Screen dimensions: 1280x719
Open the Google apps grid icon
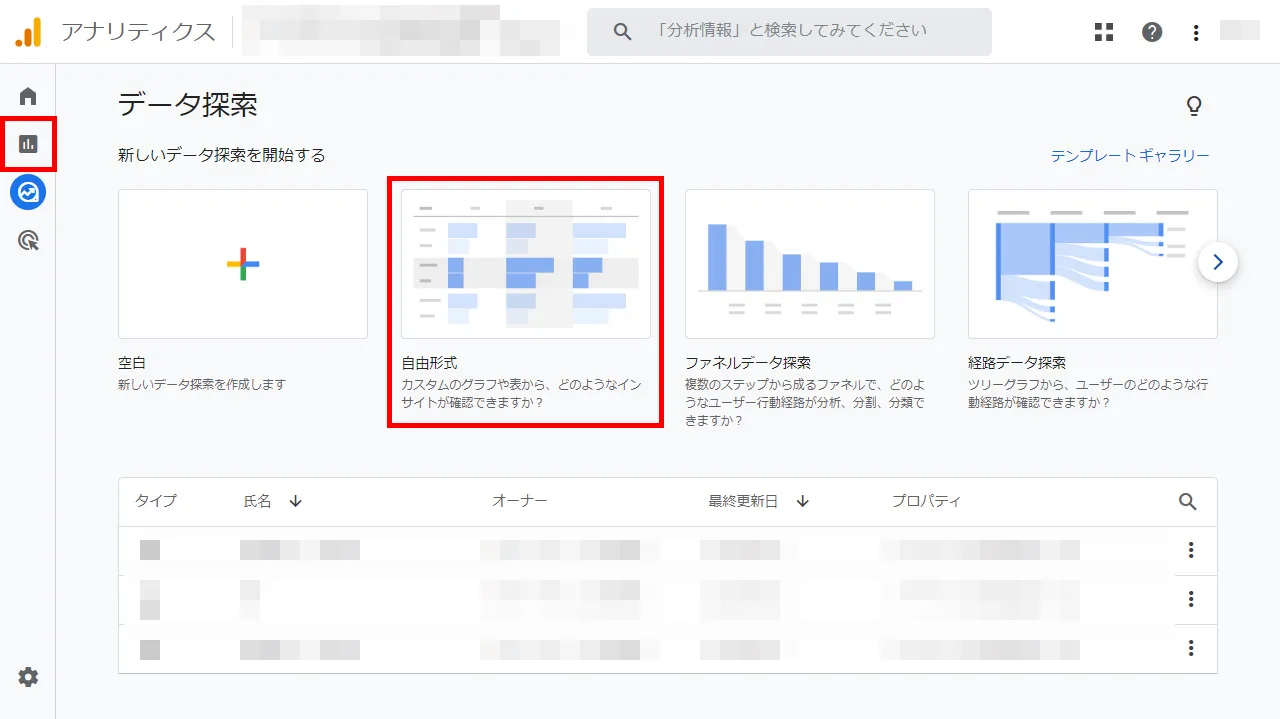coord(1103,31)
